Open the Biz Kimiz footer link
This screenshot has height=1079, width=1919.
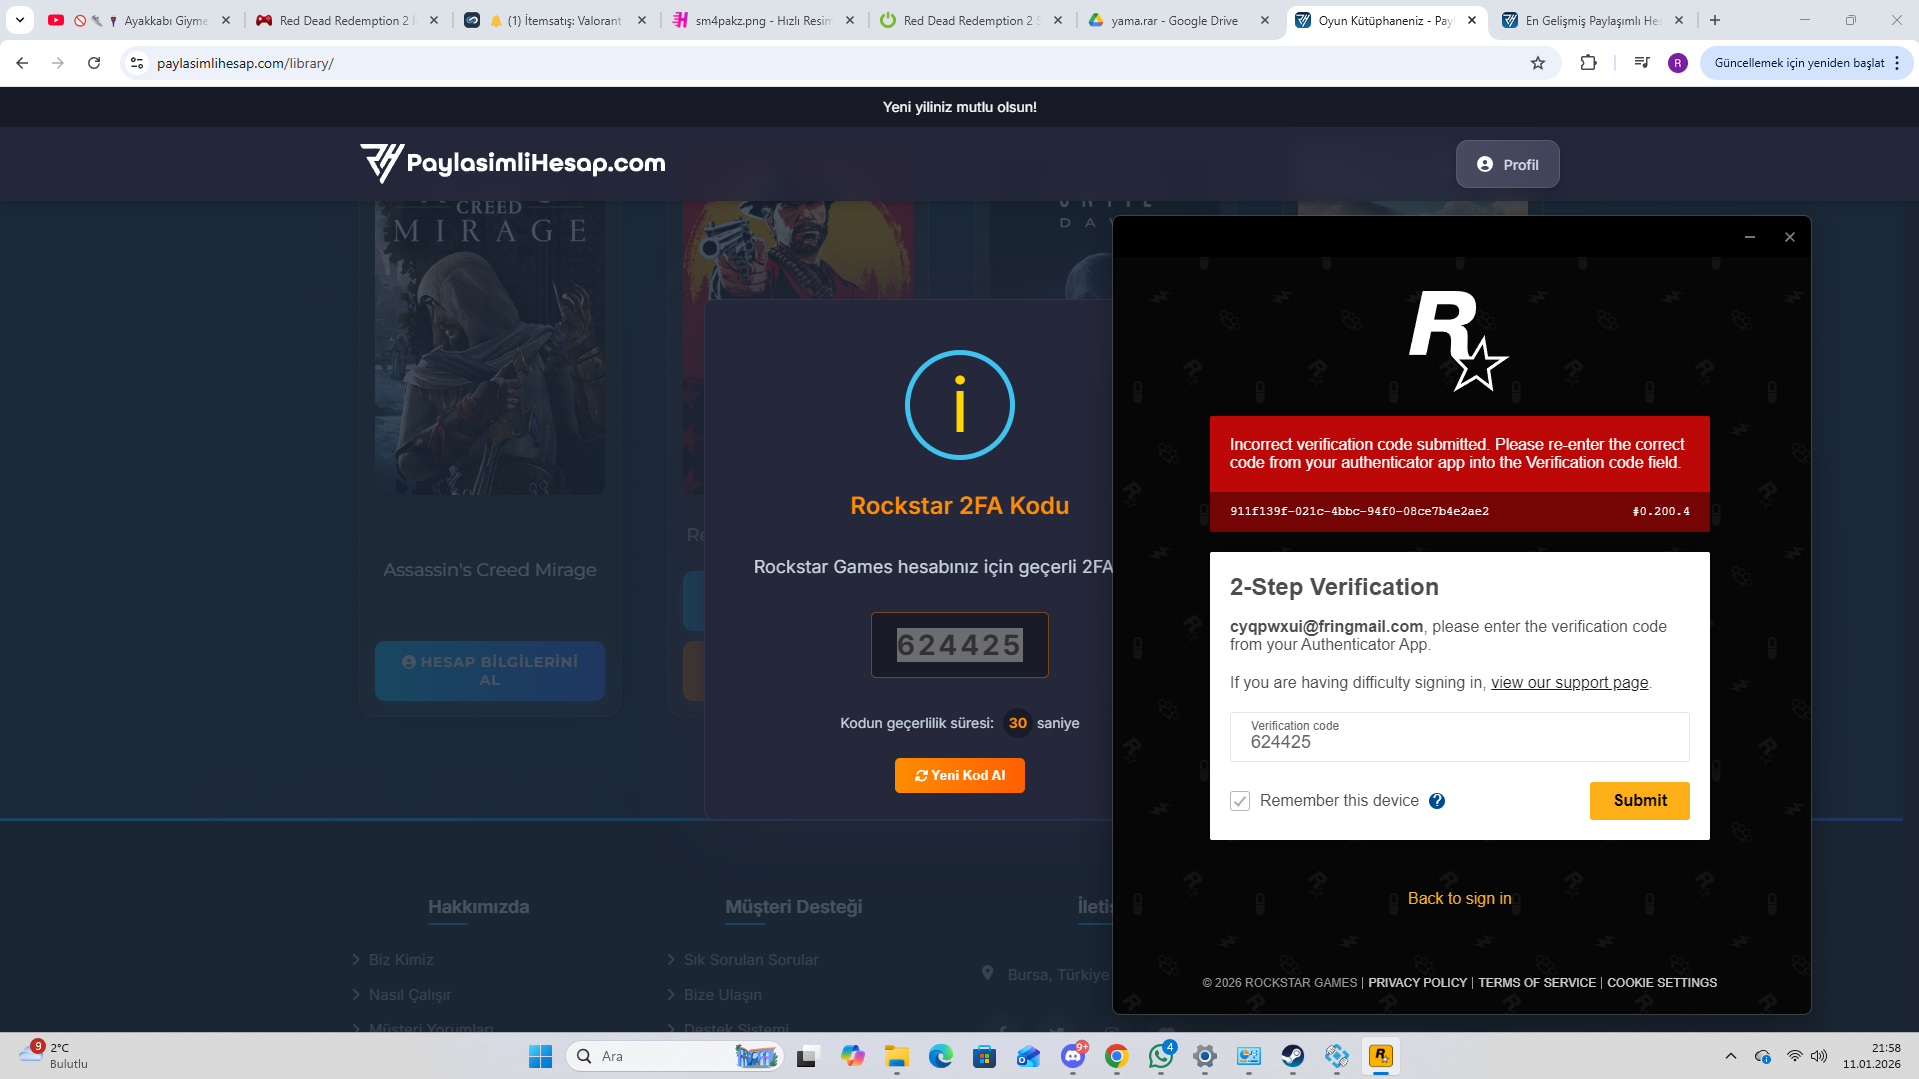[x=400, y=960]
